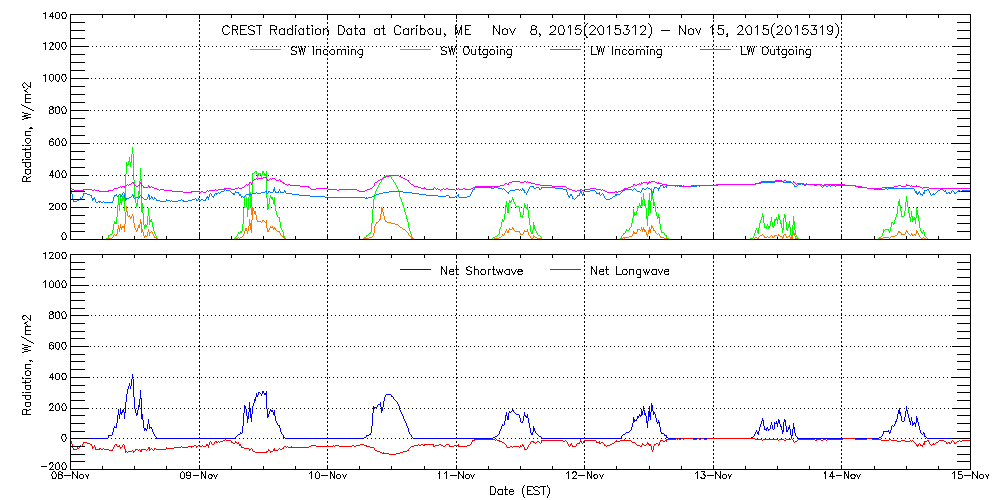Click the Net Shortwave legend label
The width and height of the screenshot is (1000, 500).
click(482, 271)
